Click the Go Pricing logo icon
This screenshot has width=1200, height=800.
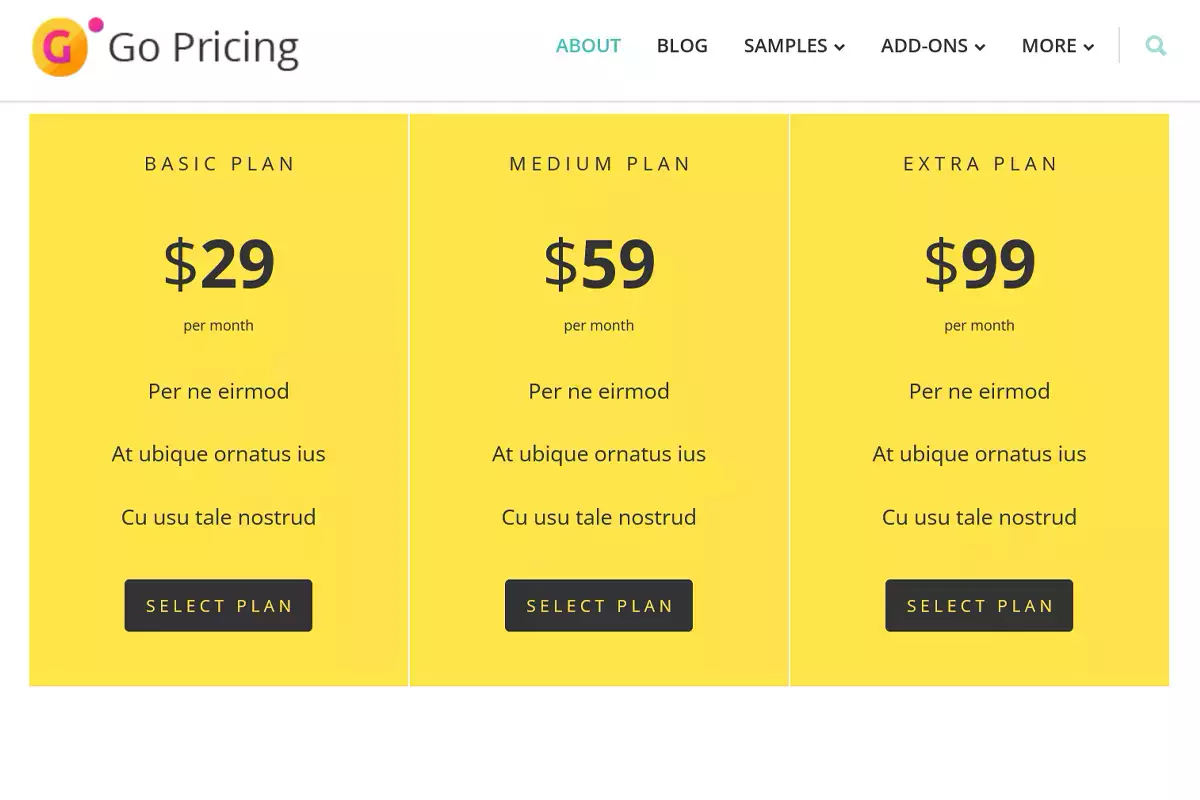pyautogui.click(x=62, y=47)
